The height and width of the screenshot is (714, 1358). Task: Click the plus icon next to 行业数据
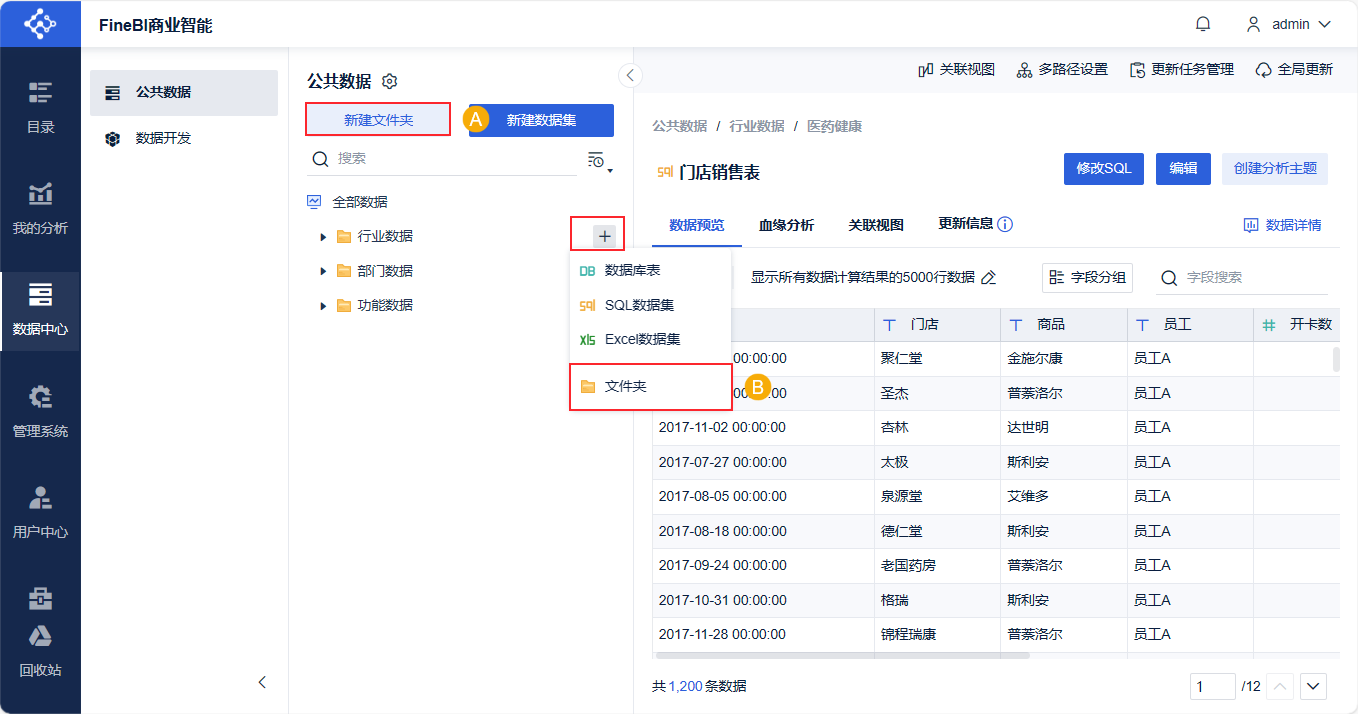(x=604, y=236)
